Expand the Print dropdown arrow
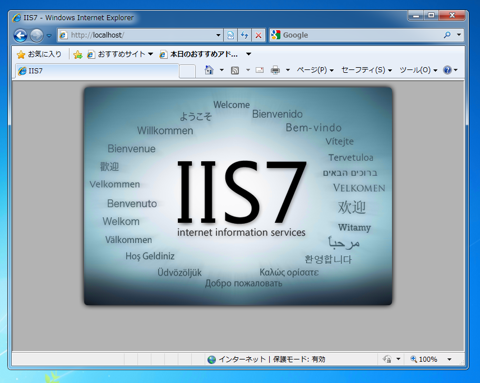This screenshot has height=383, width=480. [x=288, y=70]
